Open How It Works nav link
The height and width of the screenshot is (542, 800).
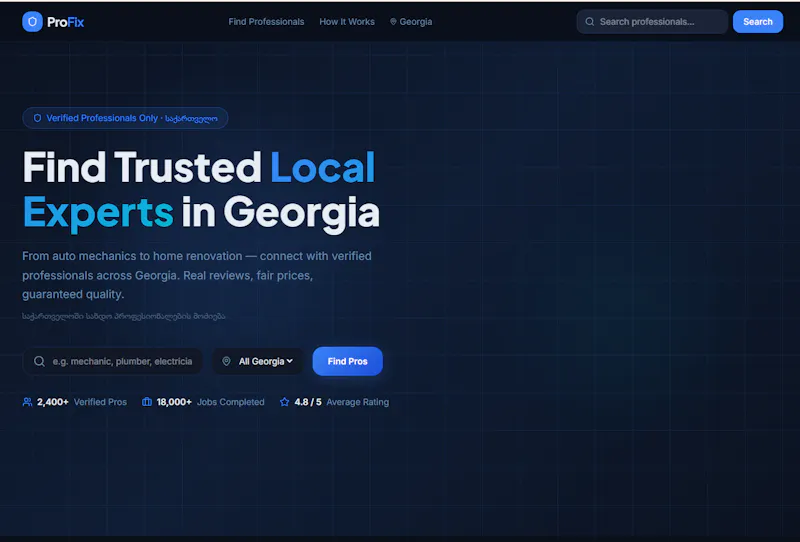[347, 22]
